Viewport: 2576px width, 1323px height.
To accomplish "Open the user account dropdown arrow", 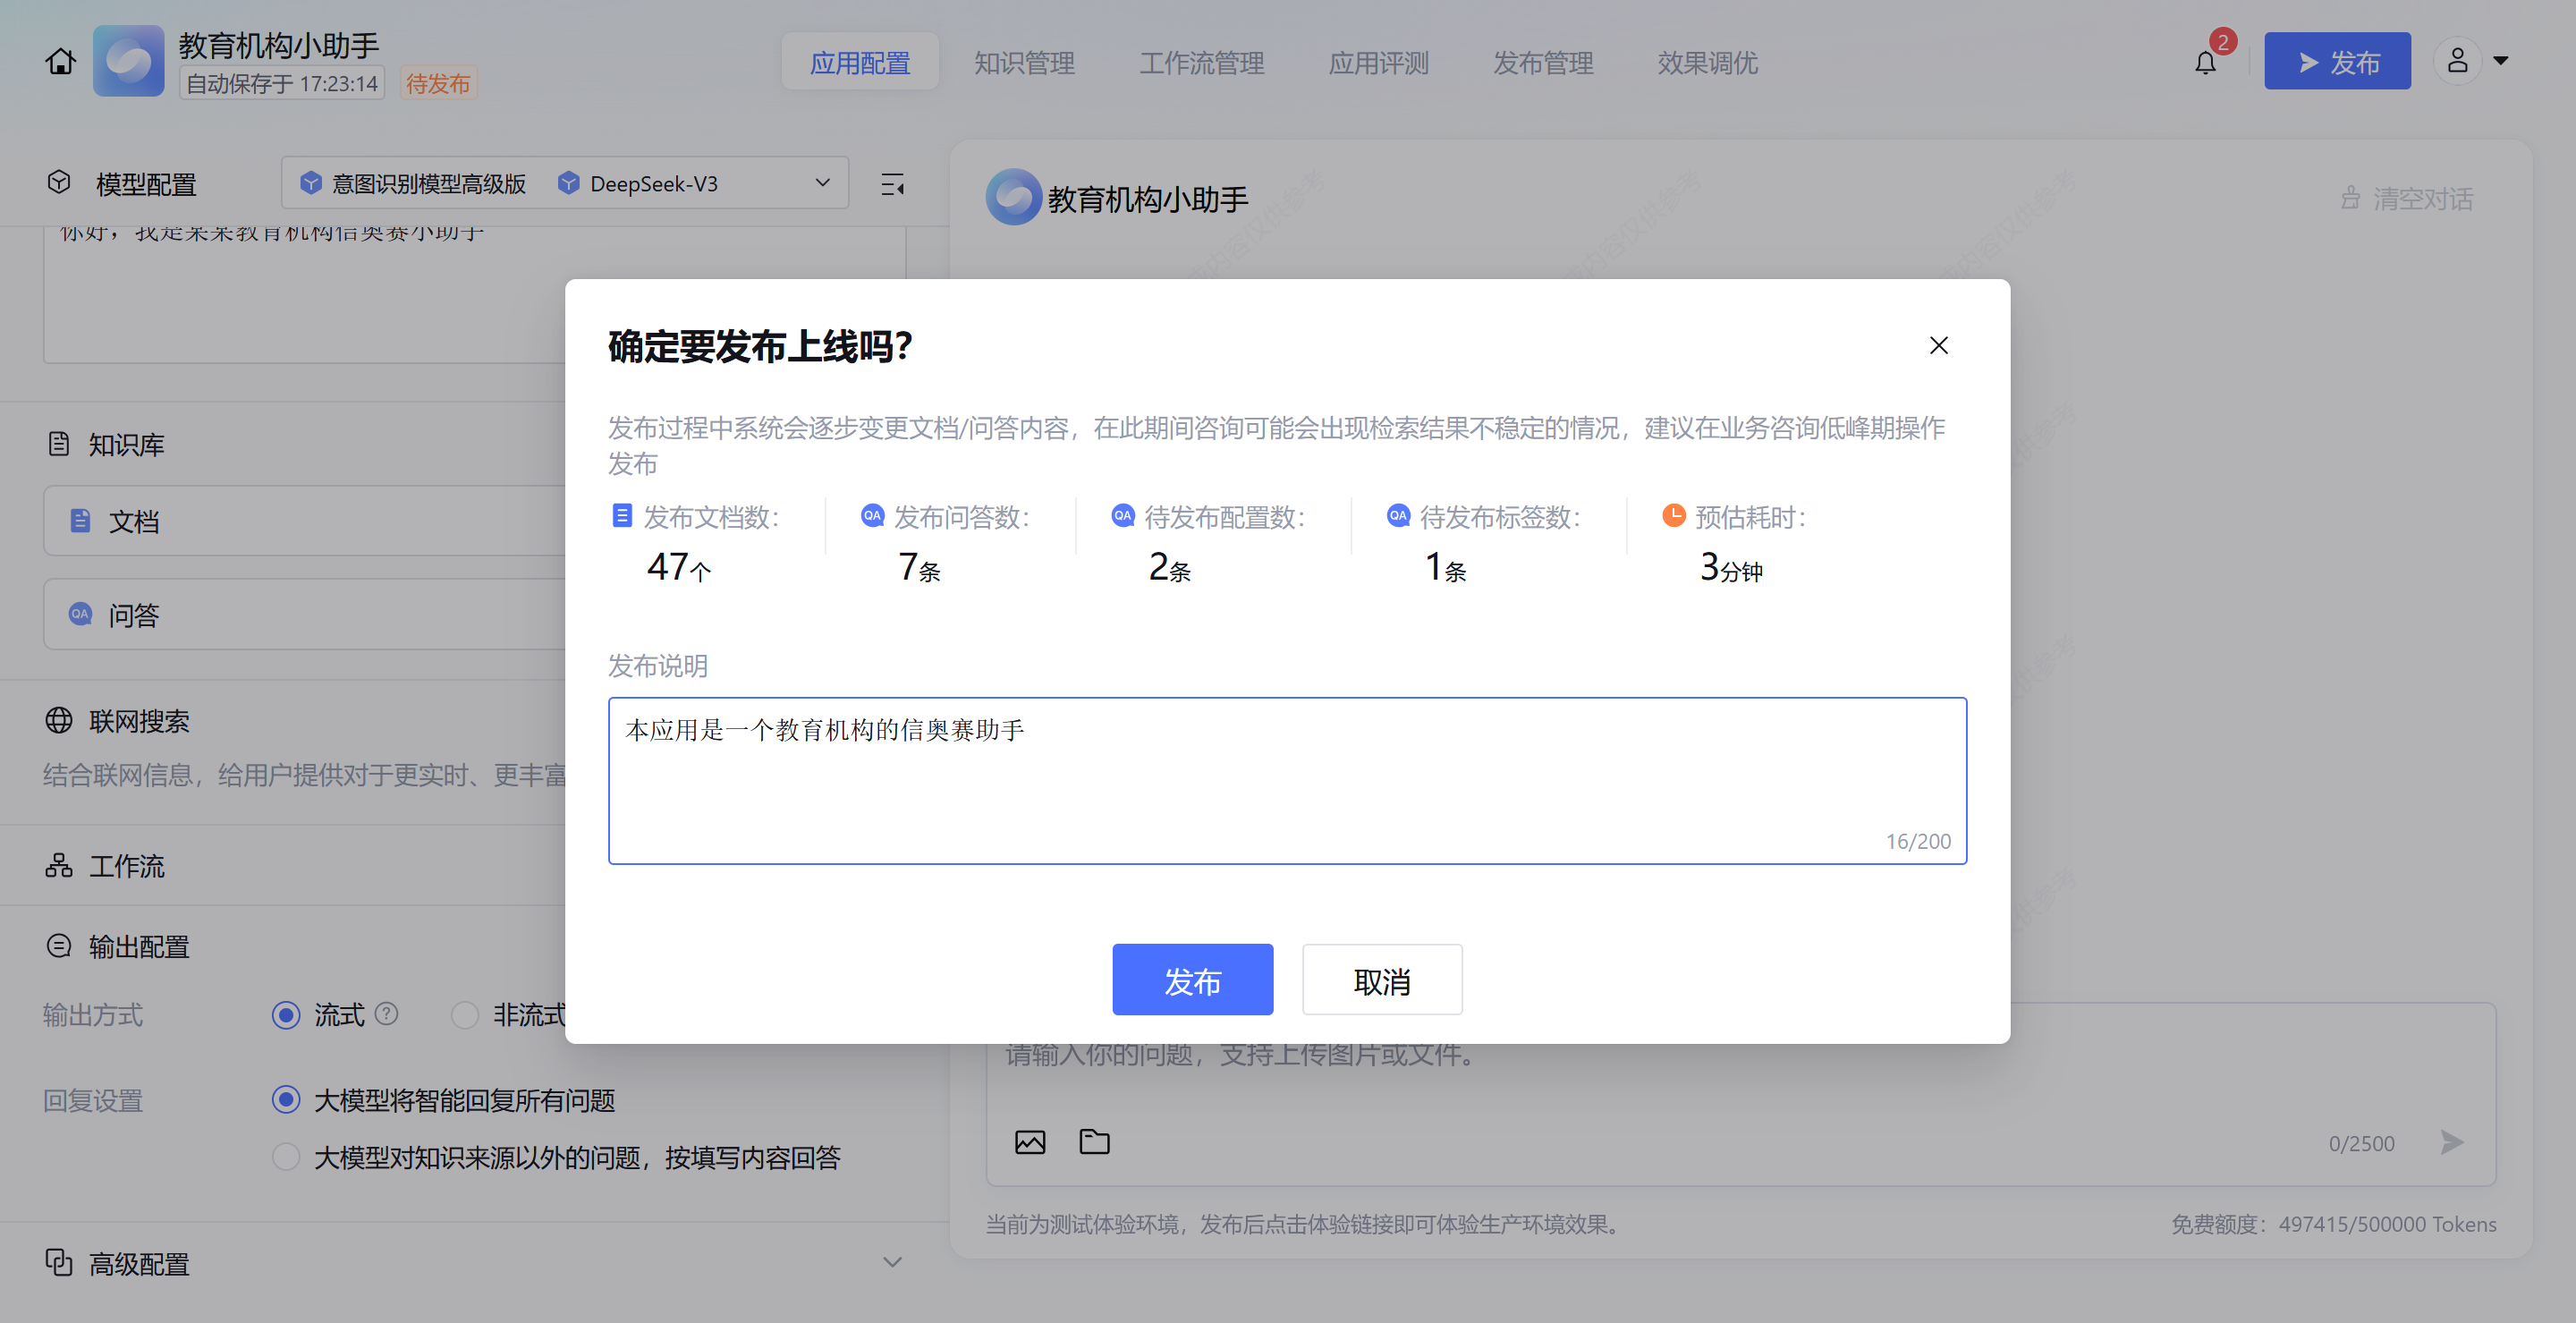I will (x=2500, y=61).
